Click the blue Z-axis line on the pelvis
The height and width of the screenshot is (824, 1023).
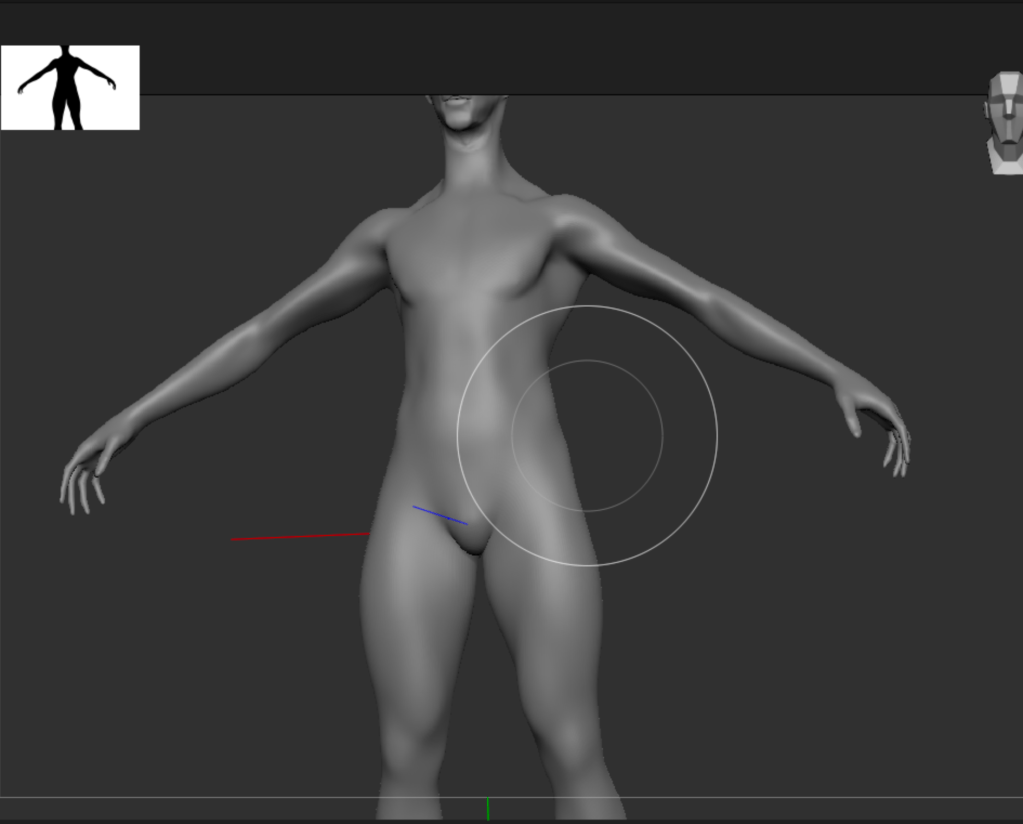coord(440,515)
